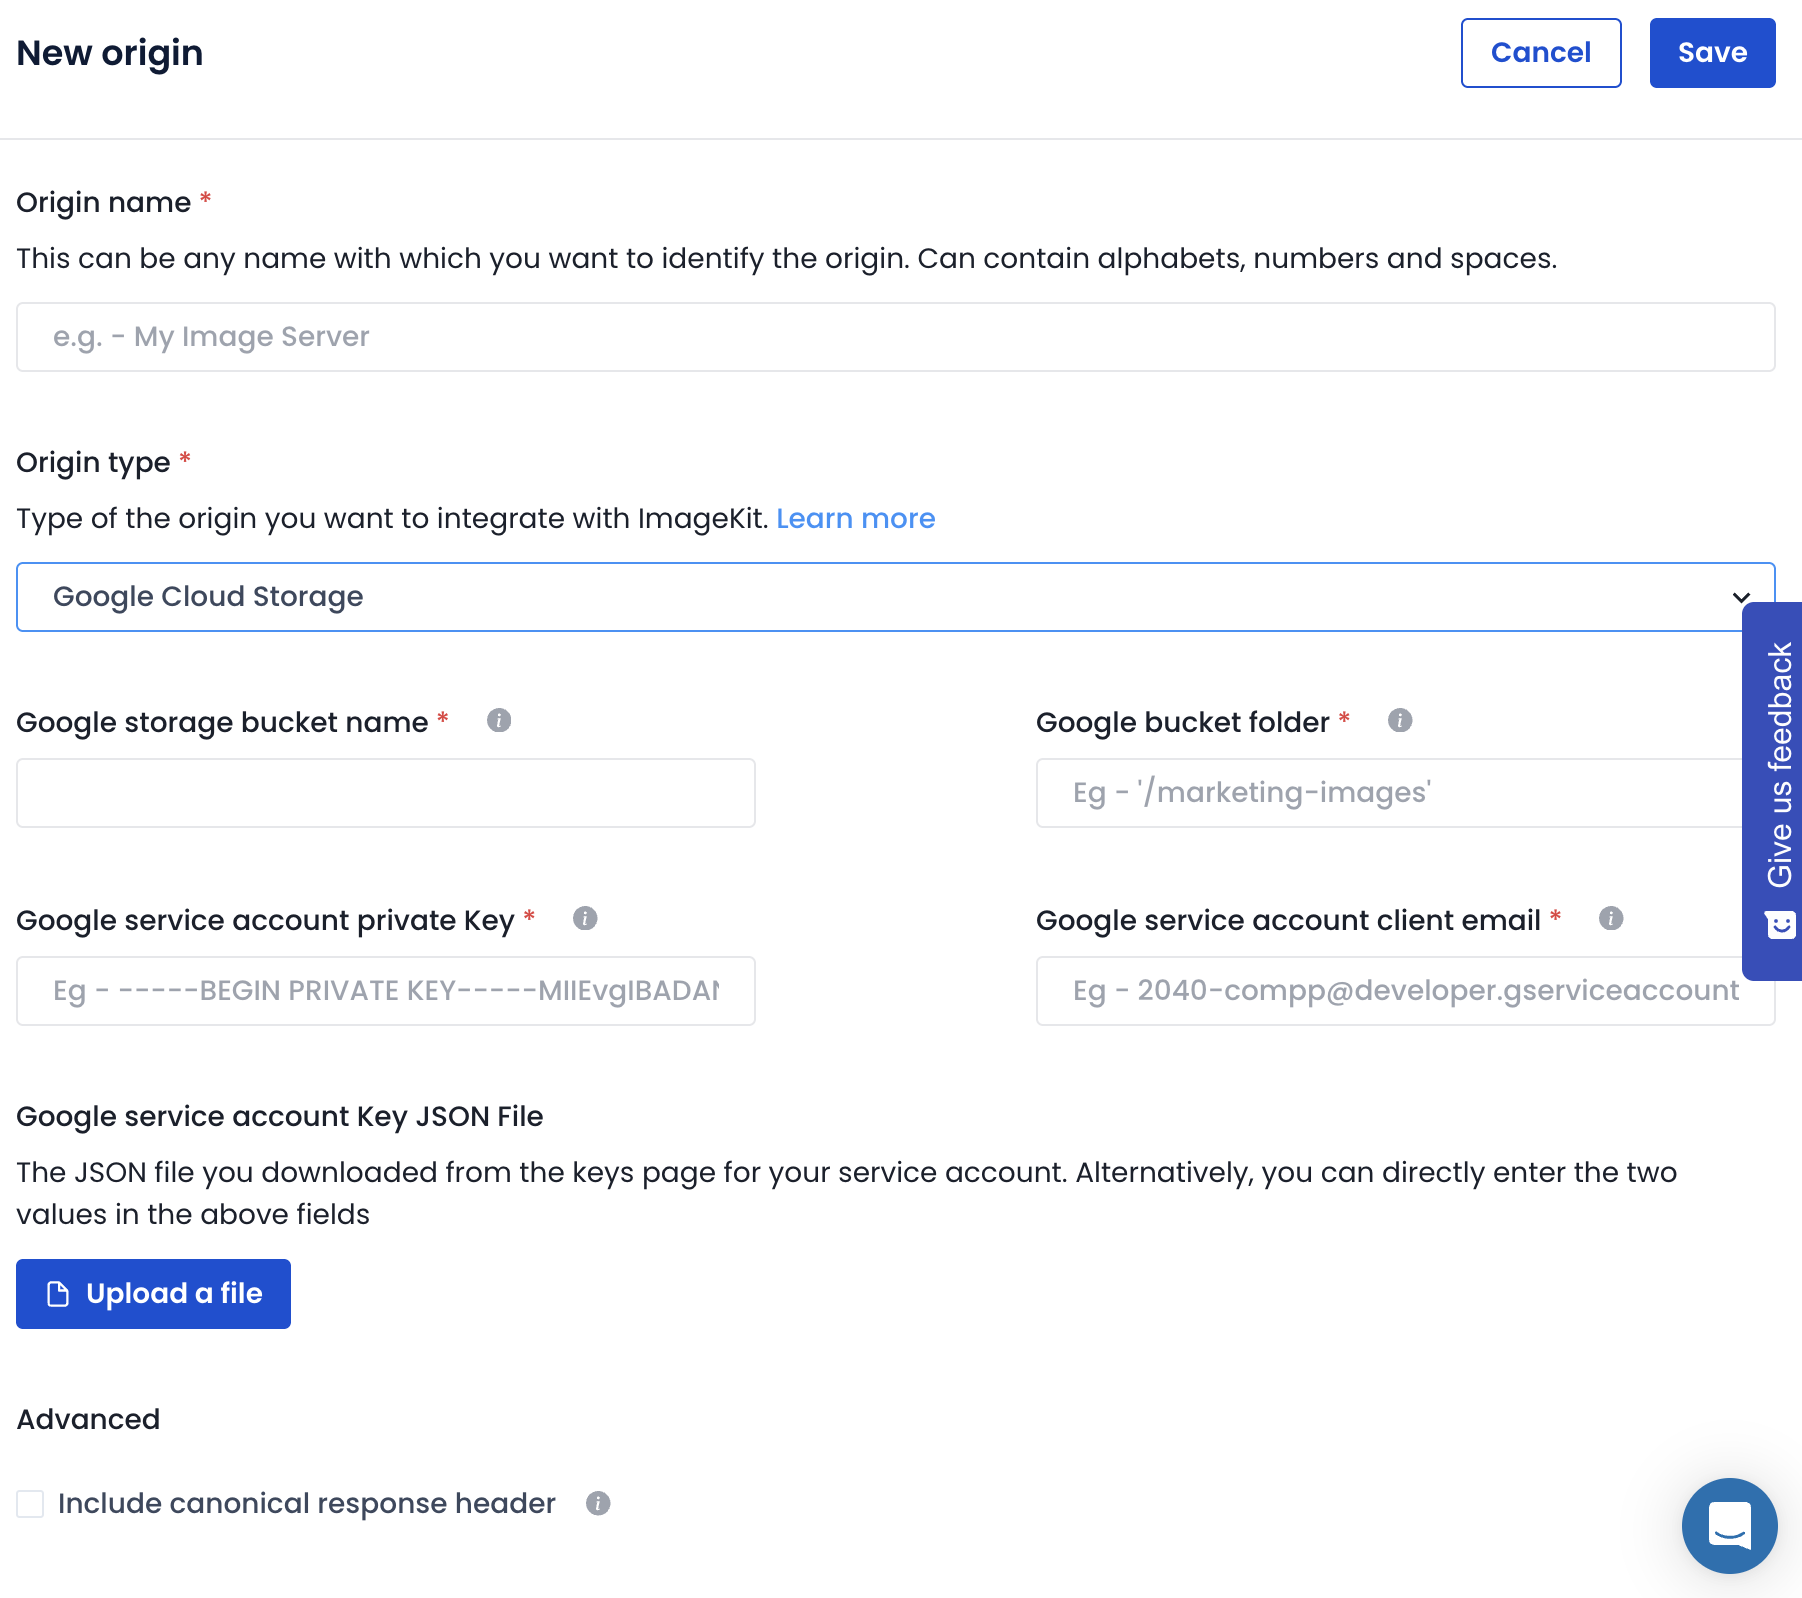Open the Origin type dropdown
1802x1598 pixels.
tap(880, 597)
